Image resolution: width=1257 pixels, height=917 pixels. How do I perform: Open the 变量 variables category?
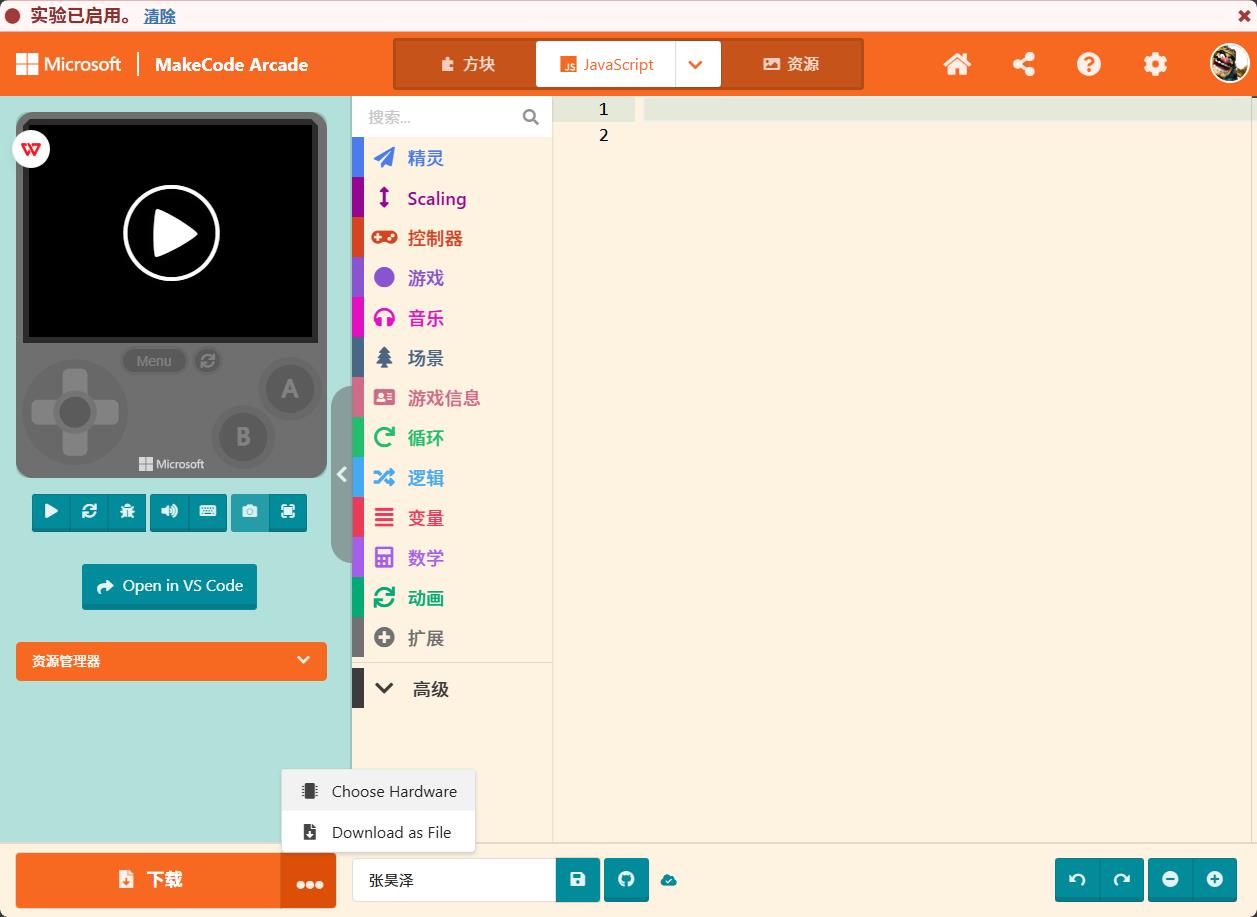click(x=452, y=518)
